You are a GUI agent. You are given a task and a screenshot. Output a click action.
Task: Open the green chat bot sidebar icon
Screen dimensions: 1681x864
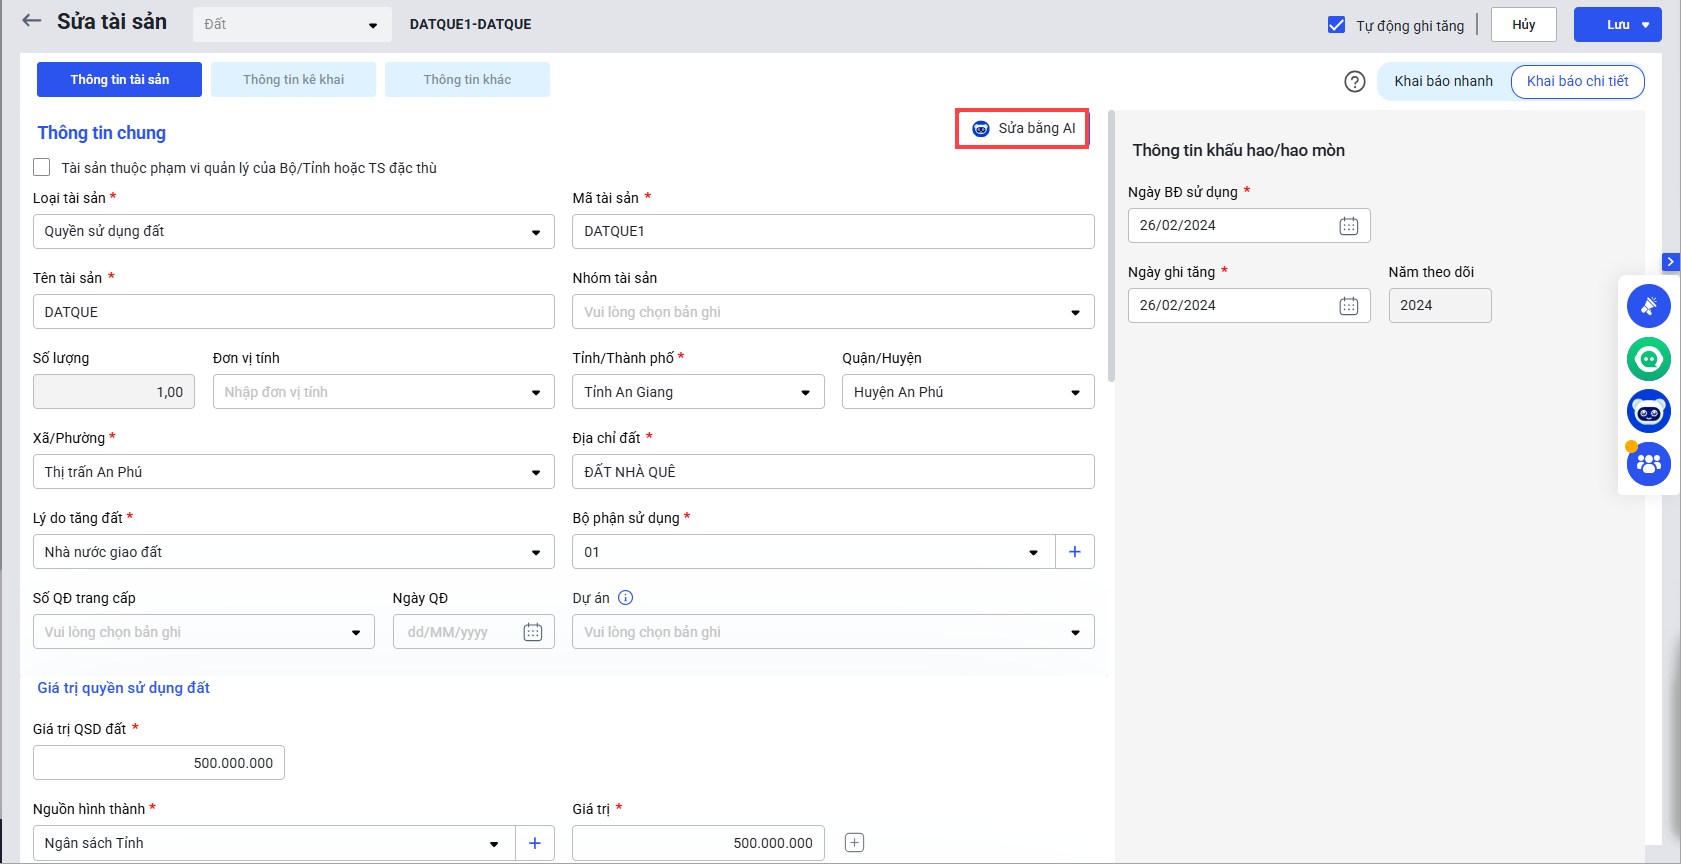coord(1648,359)
